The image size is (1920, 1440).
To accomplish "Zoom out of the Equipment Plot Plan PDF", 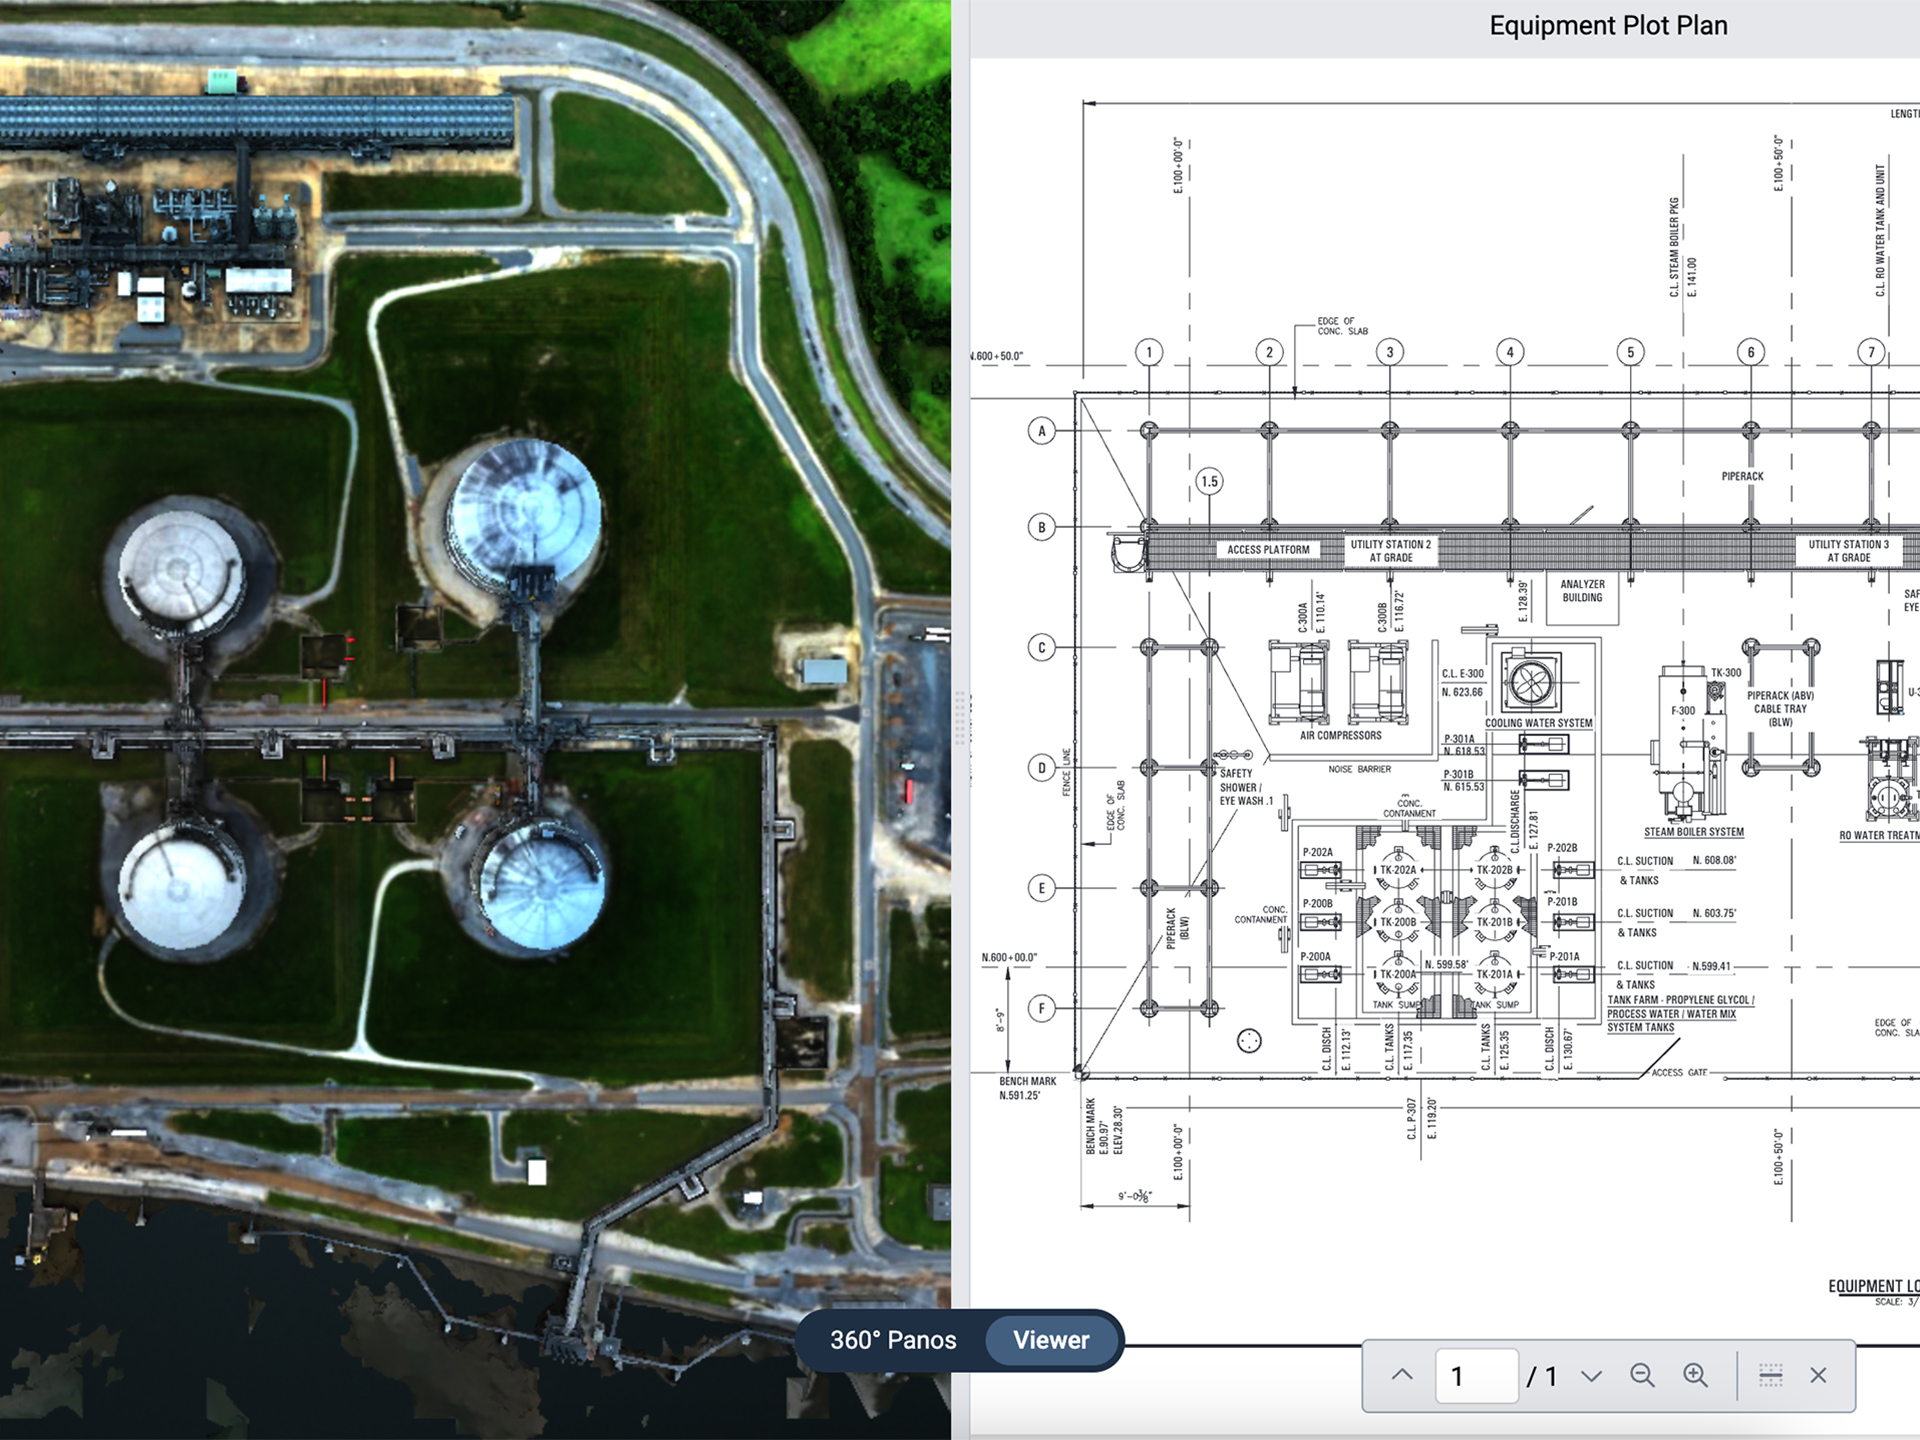I will click(x=1644, y=1375).
